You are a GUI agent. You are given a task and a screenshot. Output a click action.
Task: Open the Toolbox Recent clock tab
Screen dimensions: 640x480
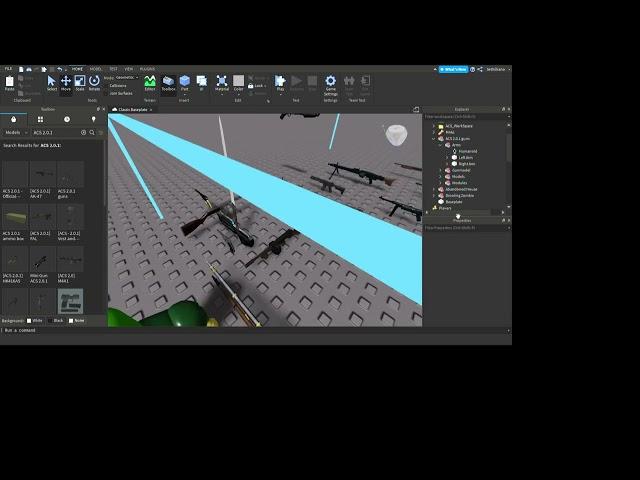pyautogui.click(x=67, y=119)
